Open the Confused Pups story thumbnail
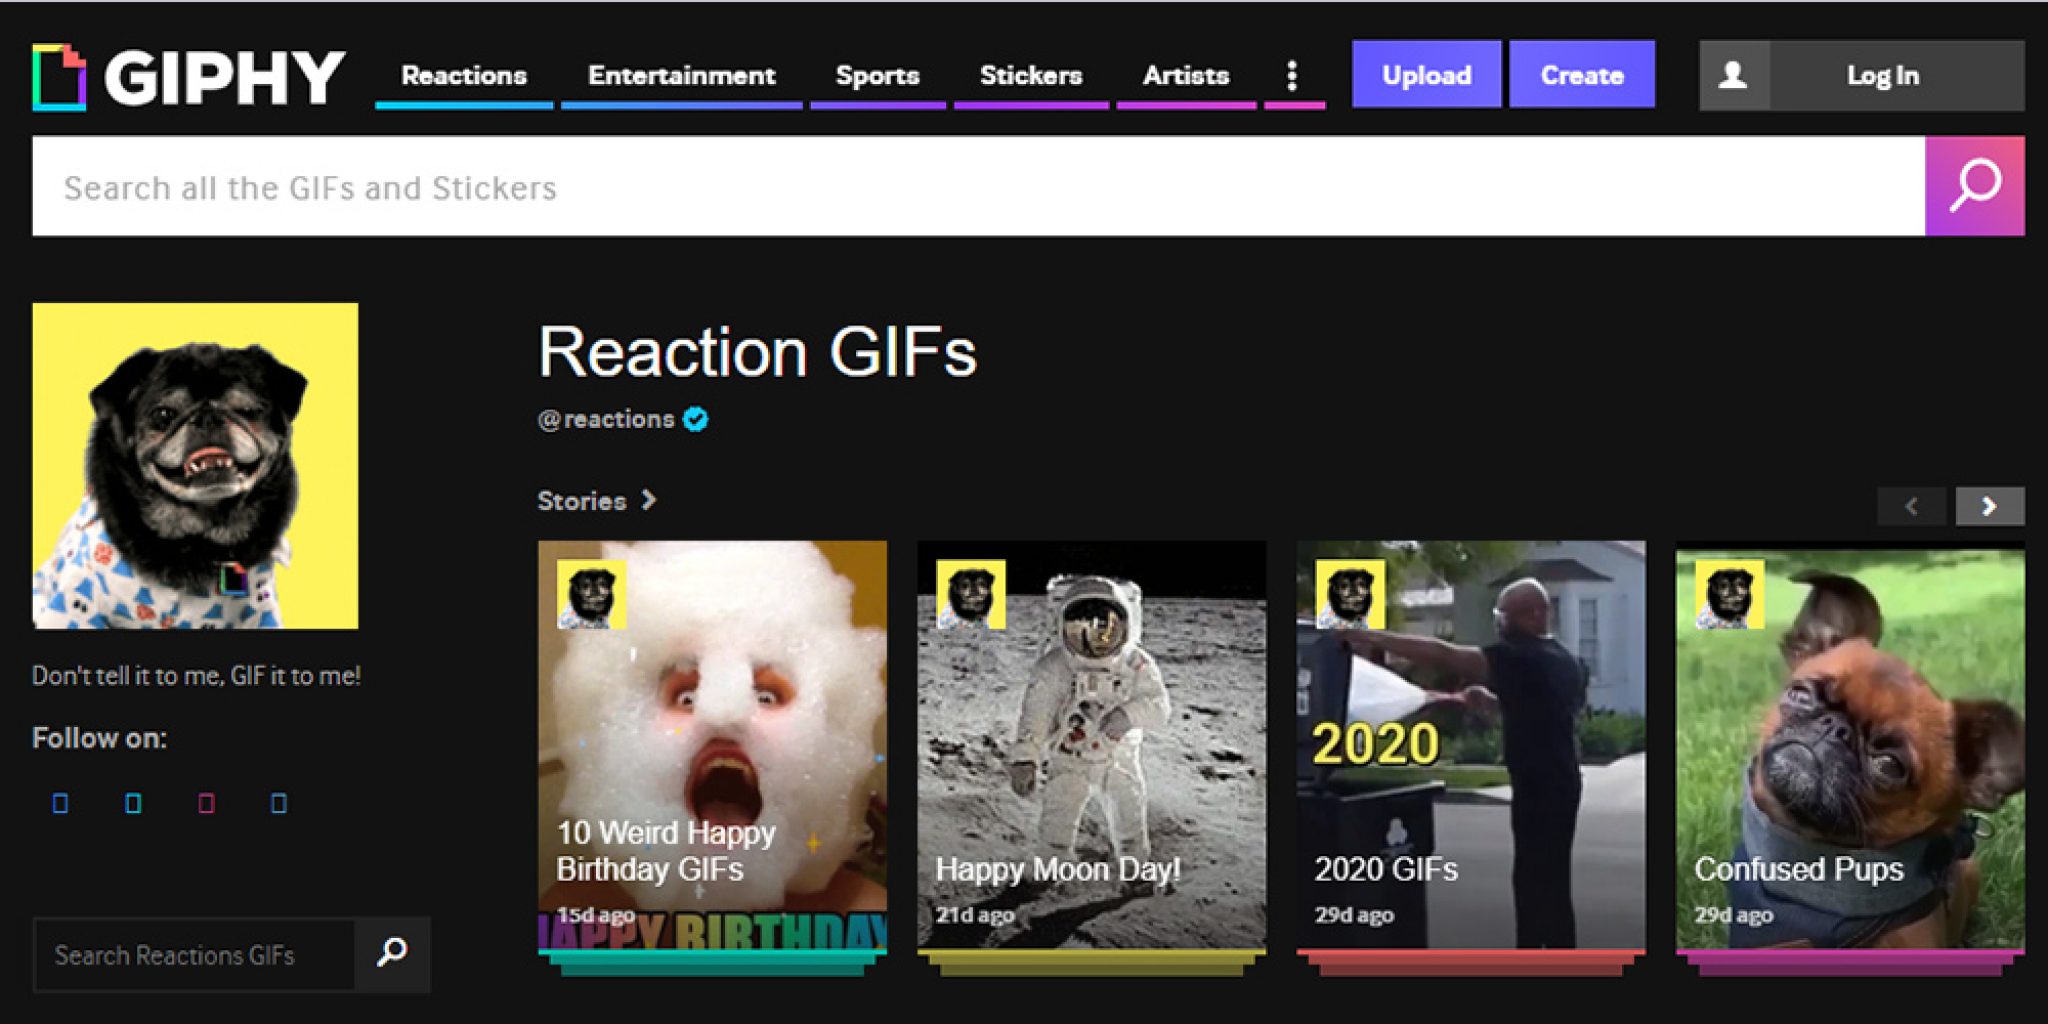The width and height of the screenshot is (2048, 1024). 1850,745
